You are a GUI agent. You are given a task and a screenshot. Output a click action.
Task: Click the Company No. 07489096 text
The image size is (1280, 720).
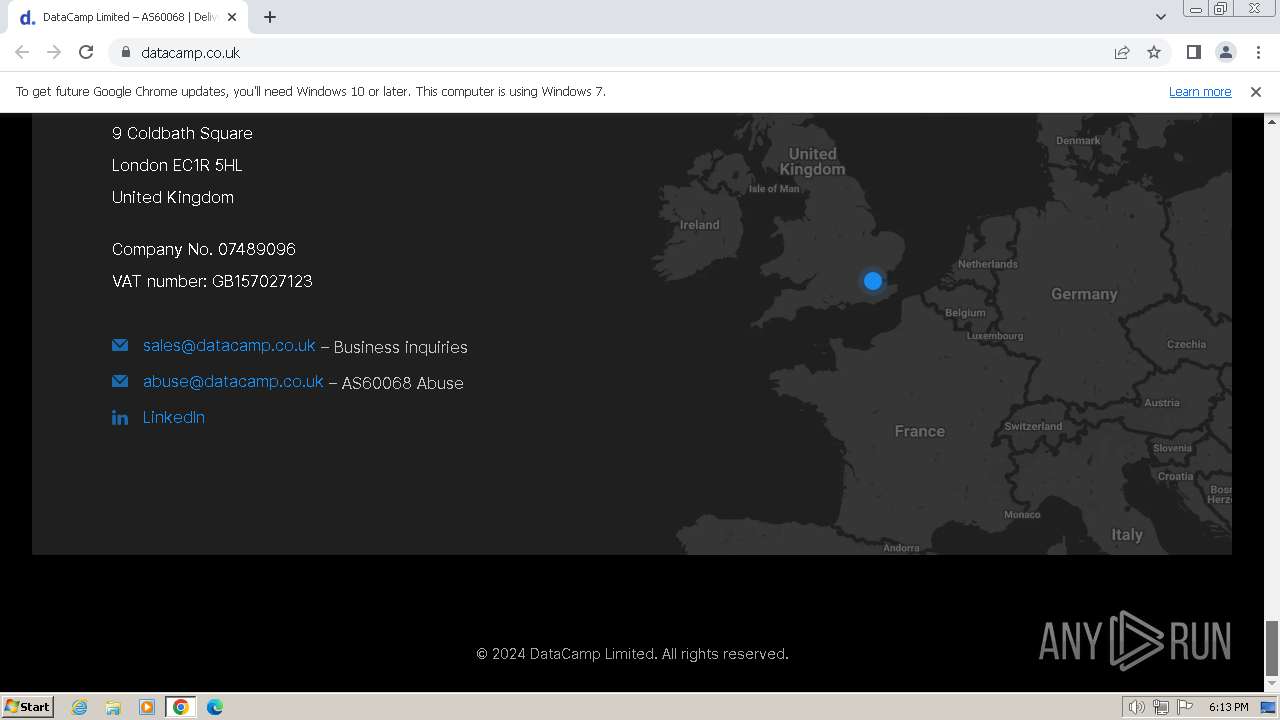[204, 249]
